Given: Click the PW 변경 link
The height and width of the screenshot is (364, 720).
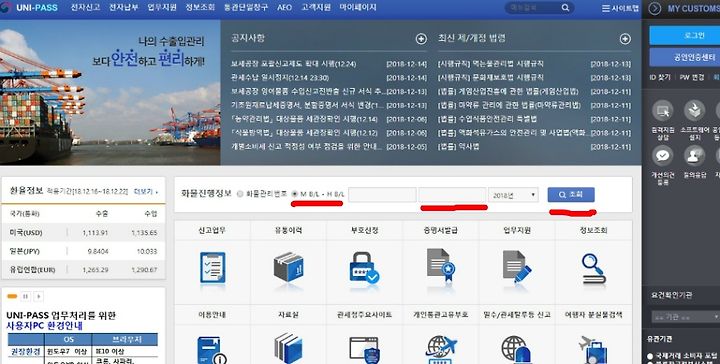Looking at the screenshot, I should tap(692, 78).
